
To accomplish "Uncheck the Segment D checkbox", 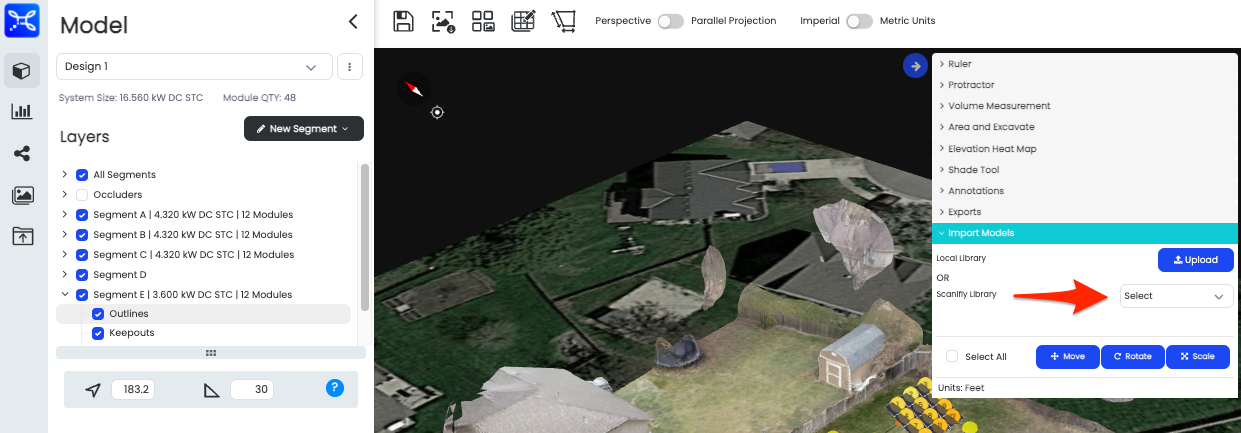I will pyautogui.click(x=82, y=275).
